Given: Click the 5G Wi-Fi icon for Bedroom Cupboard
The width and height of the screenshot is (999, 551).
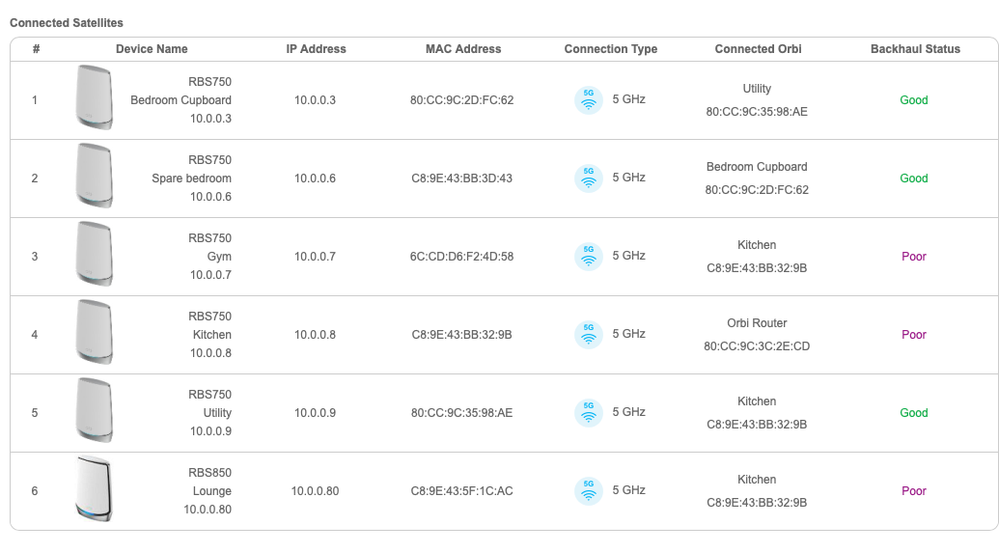Looking at the screenshot, I should pos(589,100).
